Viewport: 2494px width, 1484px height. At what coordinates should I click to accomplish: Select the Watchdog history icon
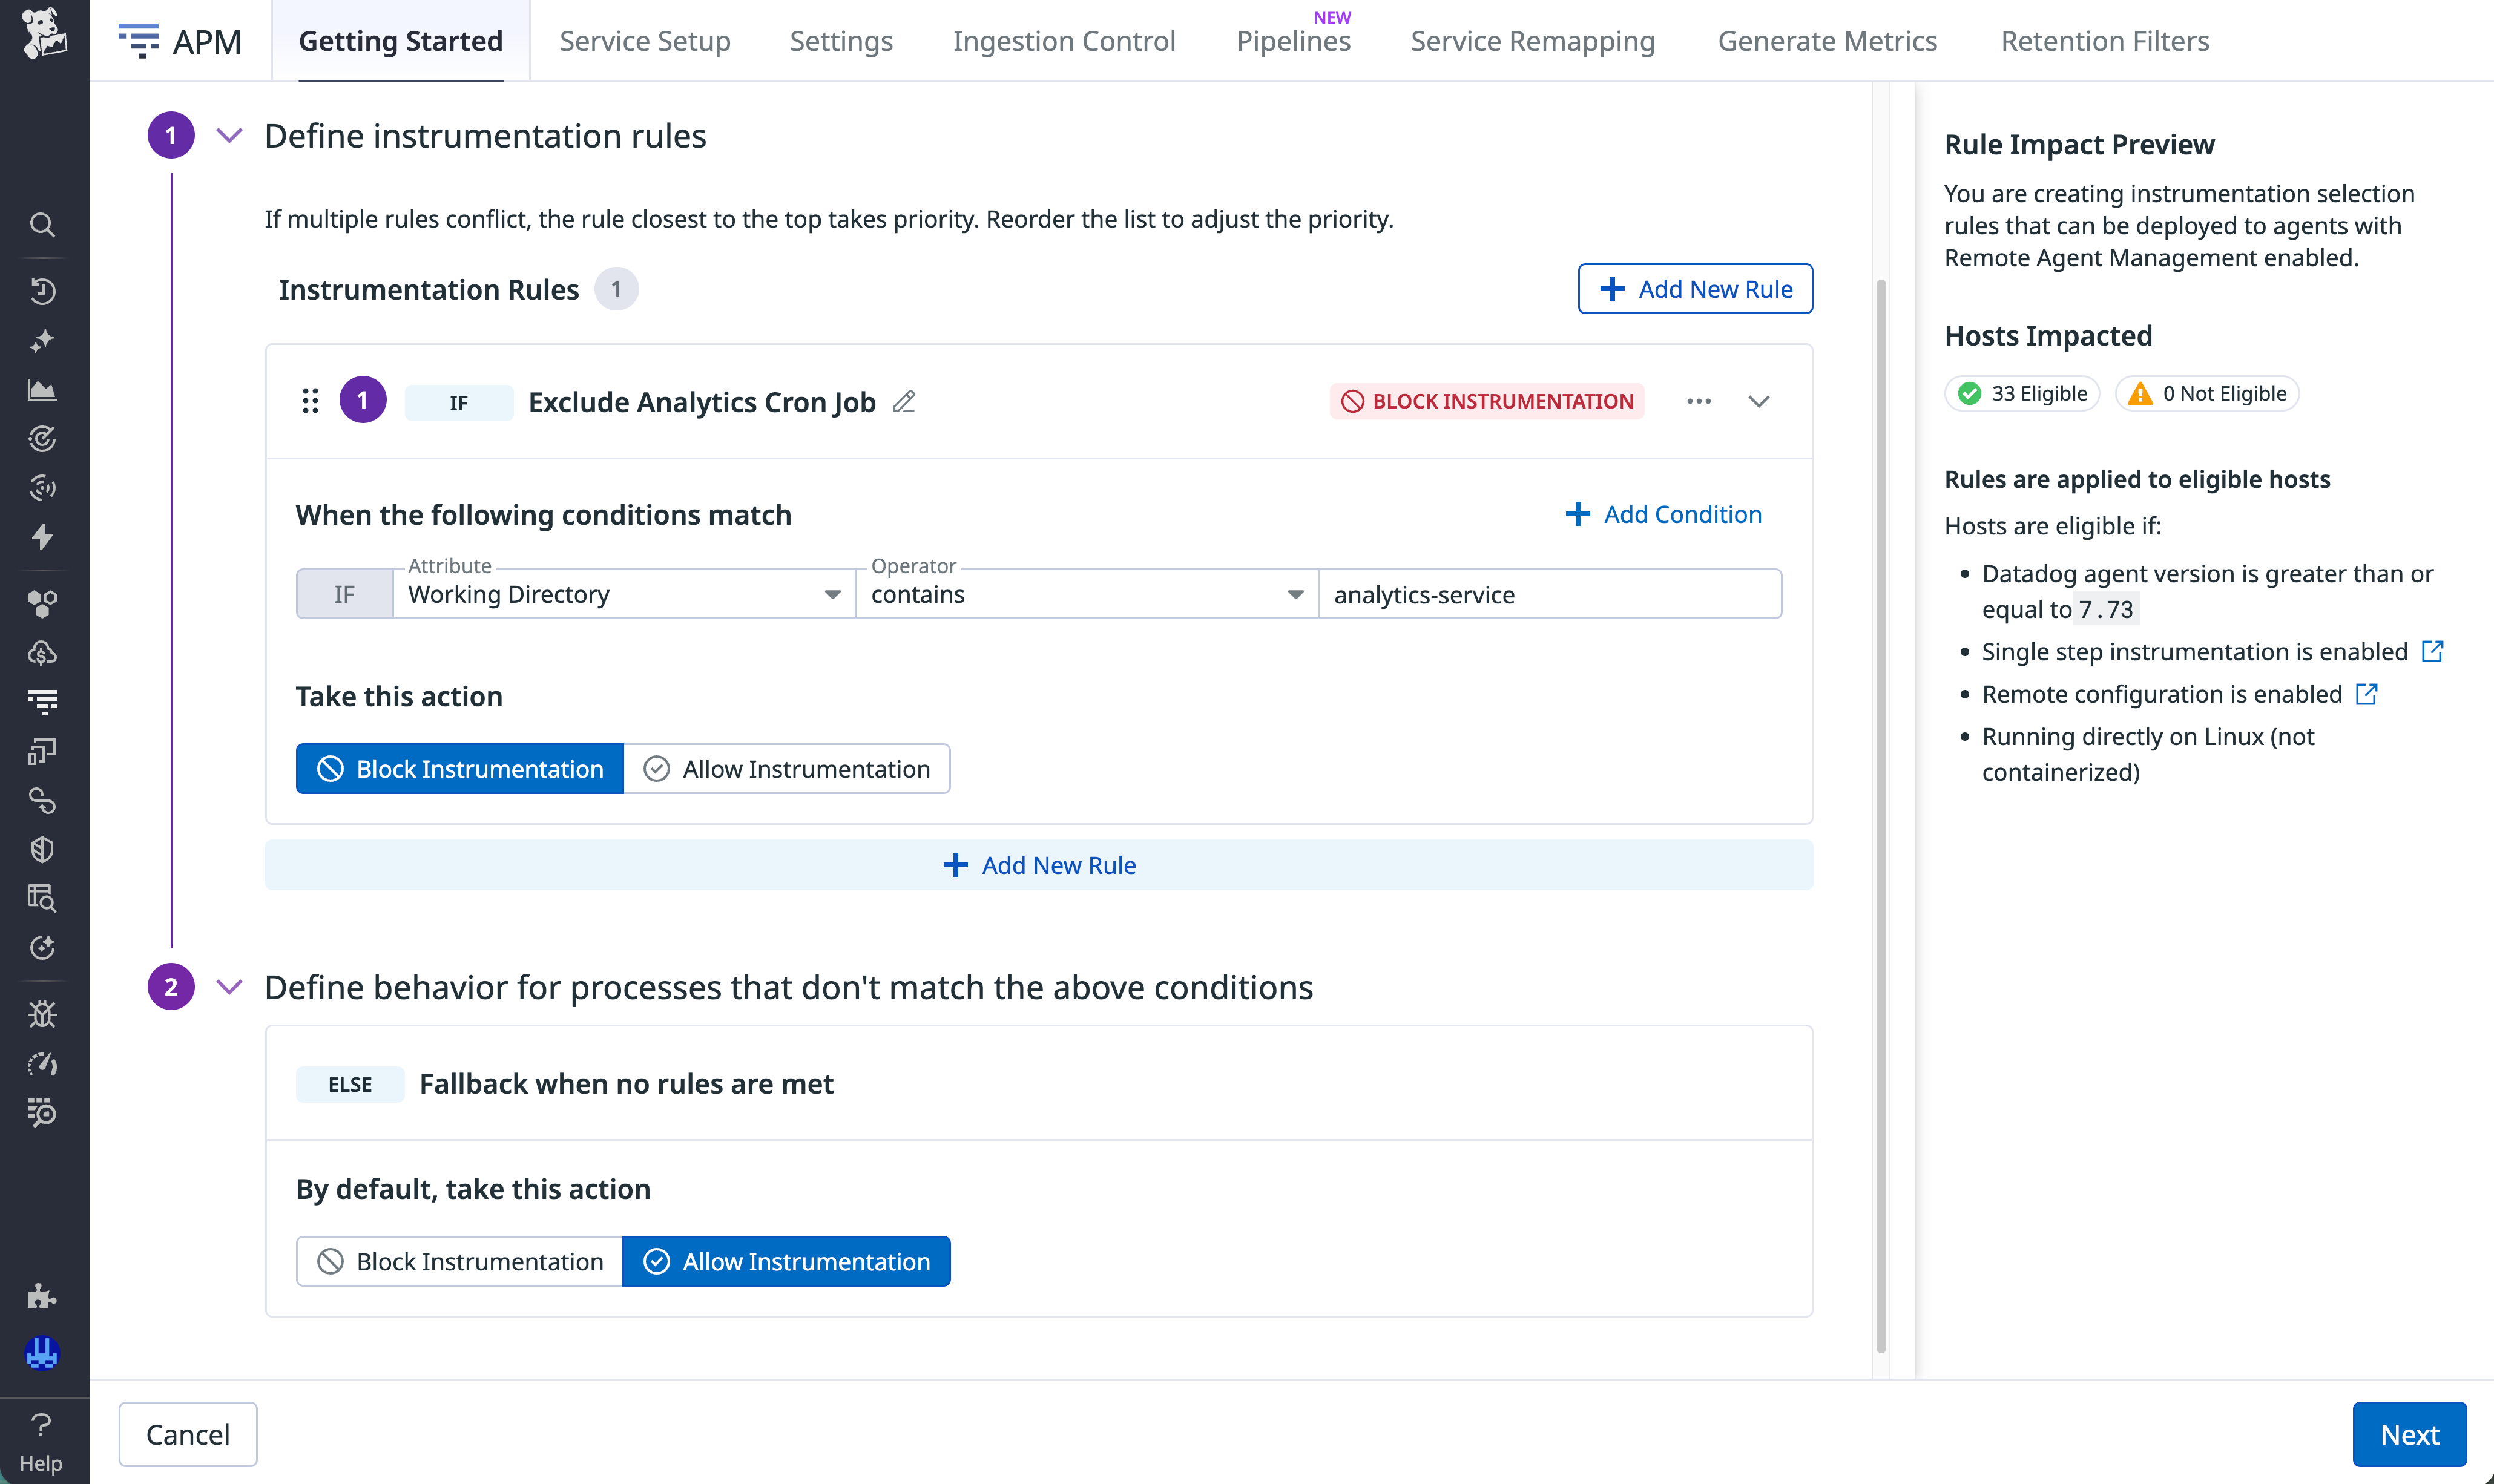(42, 291)
